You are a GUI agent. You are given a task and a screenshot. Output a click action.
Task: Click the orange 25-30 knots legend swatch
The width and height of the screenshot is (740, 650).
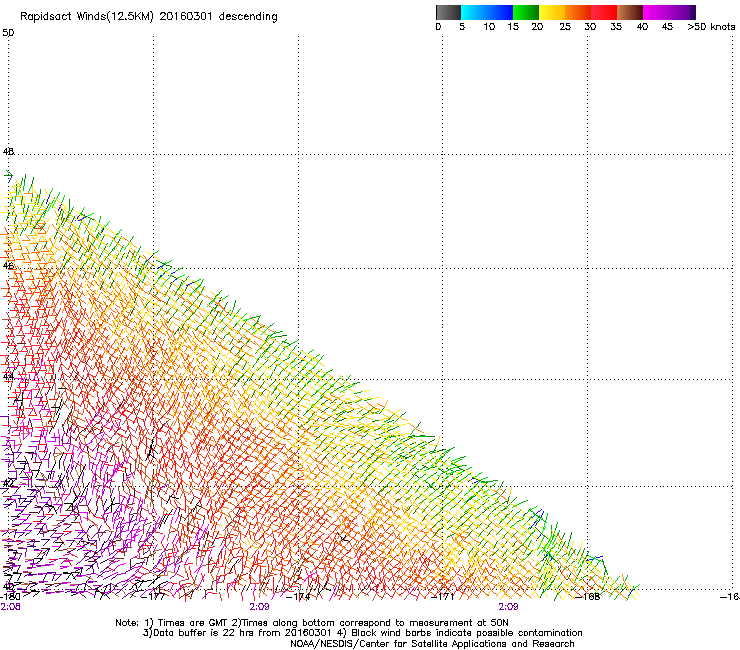click(578, 12)
